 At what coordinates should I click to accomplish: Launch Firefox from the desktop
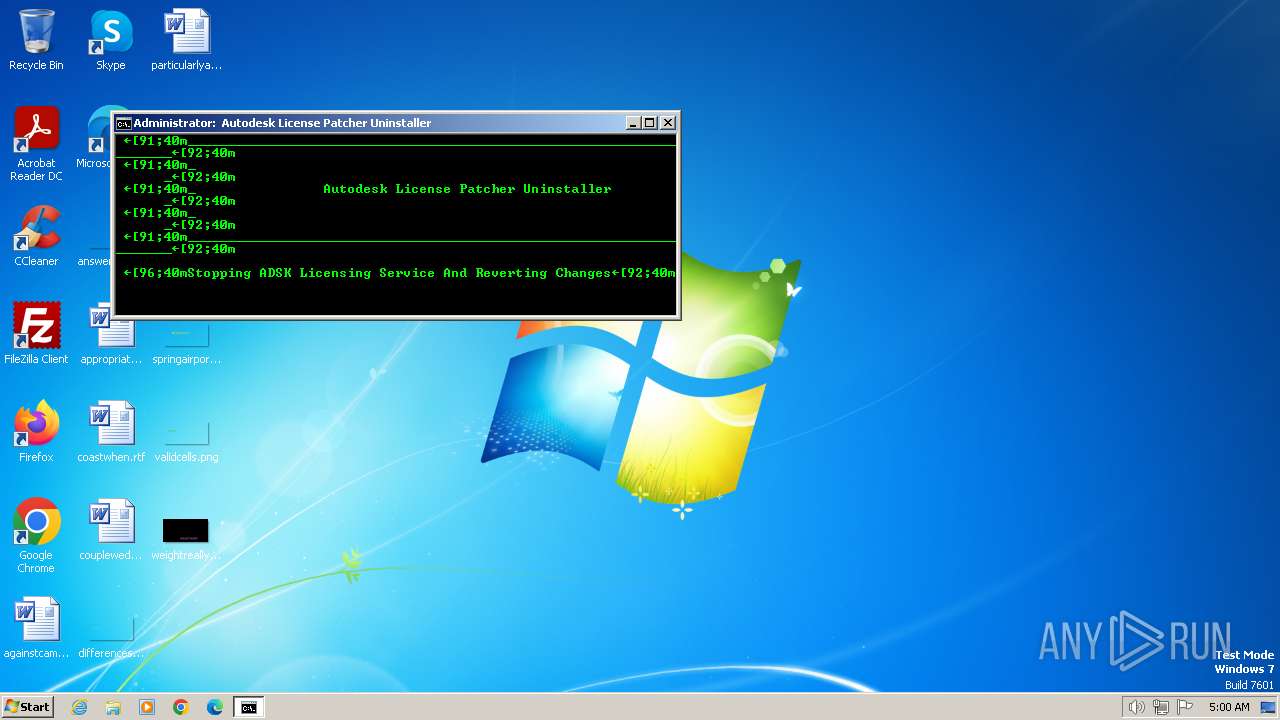click(x=36, y=432)
